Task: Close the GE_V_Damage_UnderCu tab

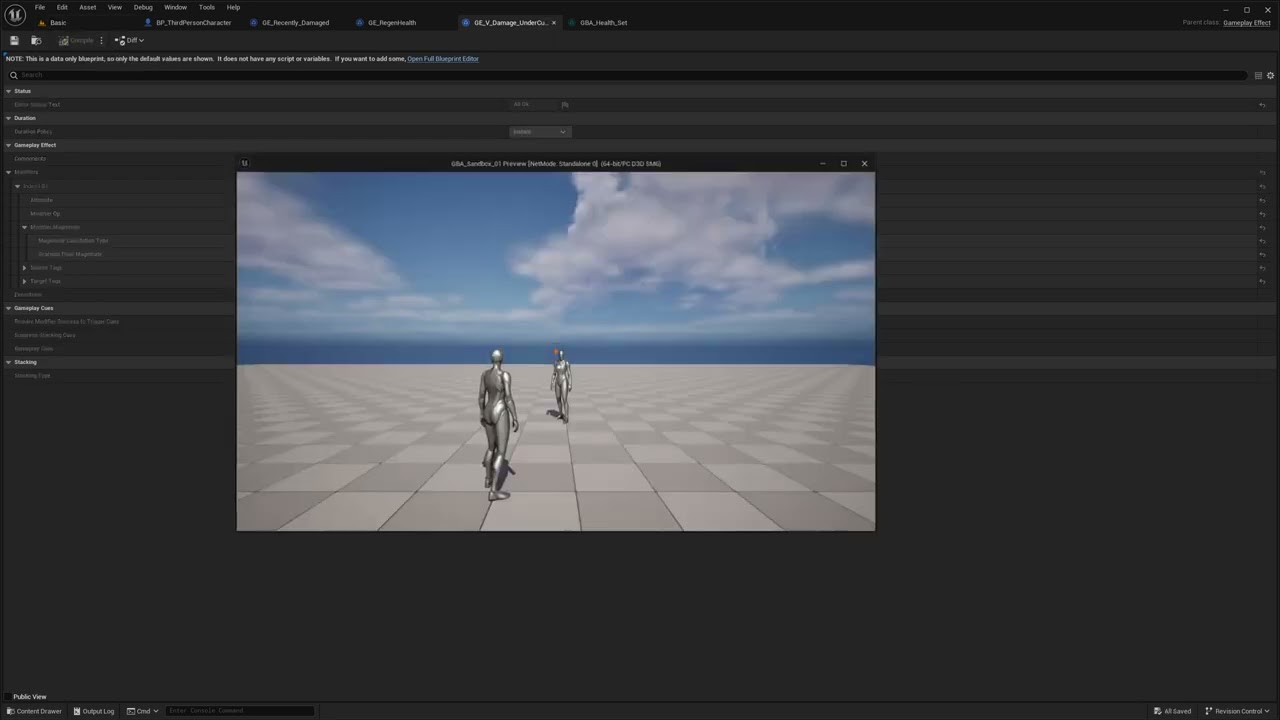Action: [554, 22]
